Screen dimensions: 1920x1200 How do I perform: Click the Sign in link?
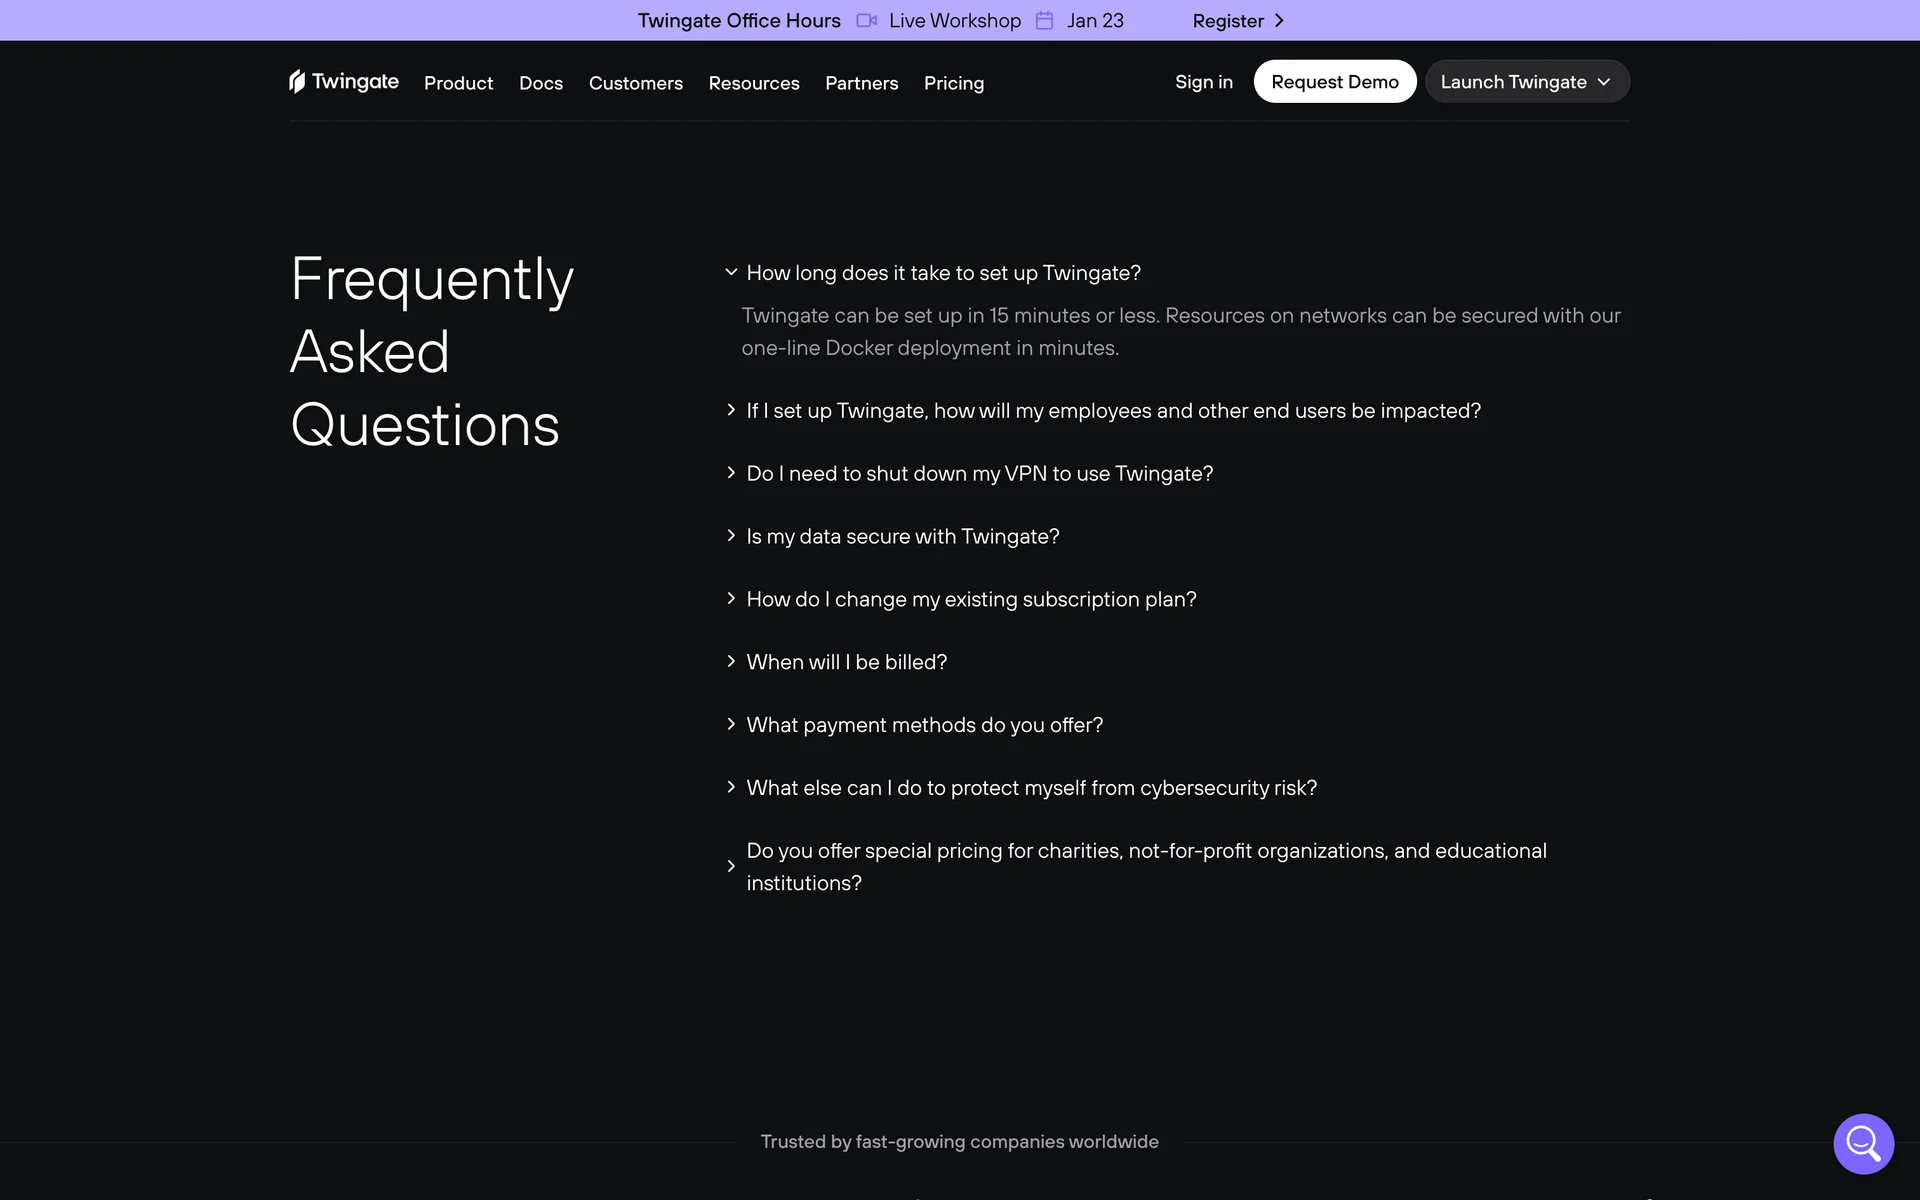pos(1204,82)
